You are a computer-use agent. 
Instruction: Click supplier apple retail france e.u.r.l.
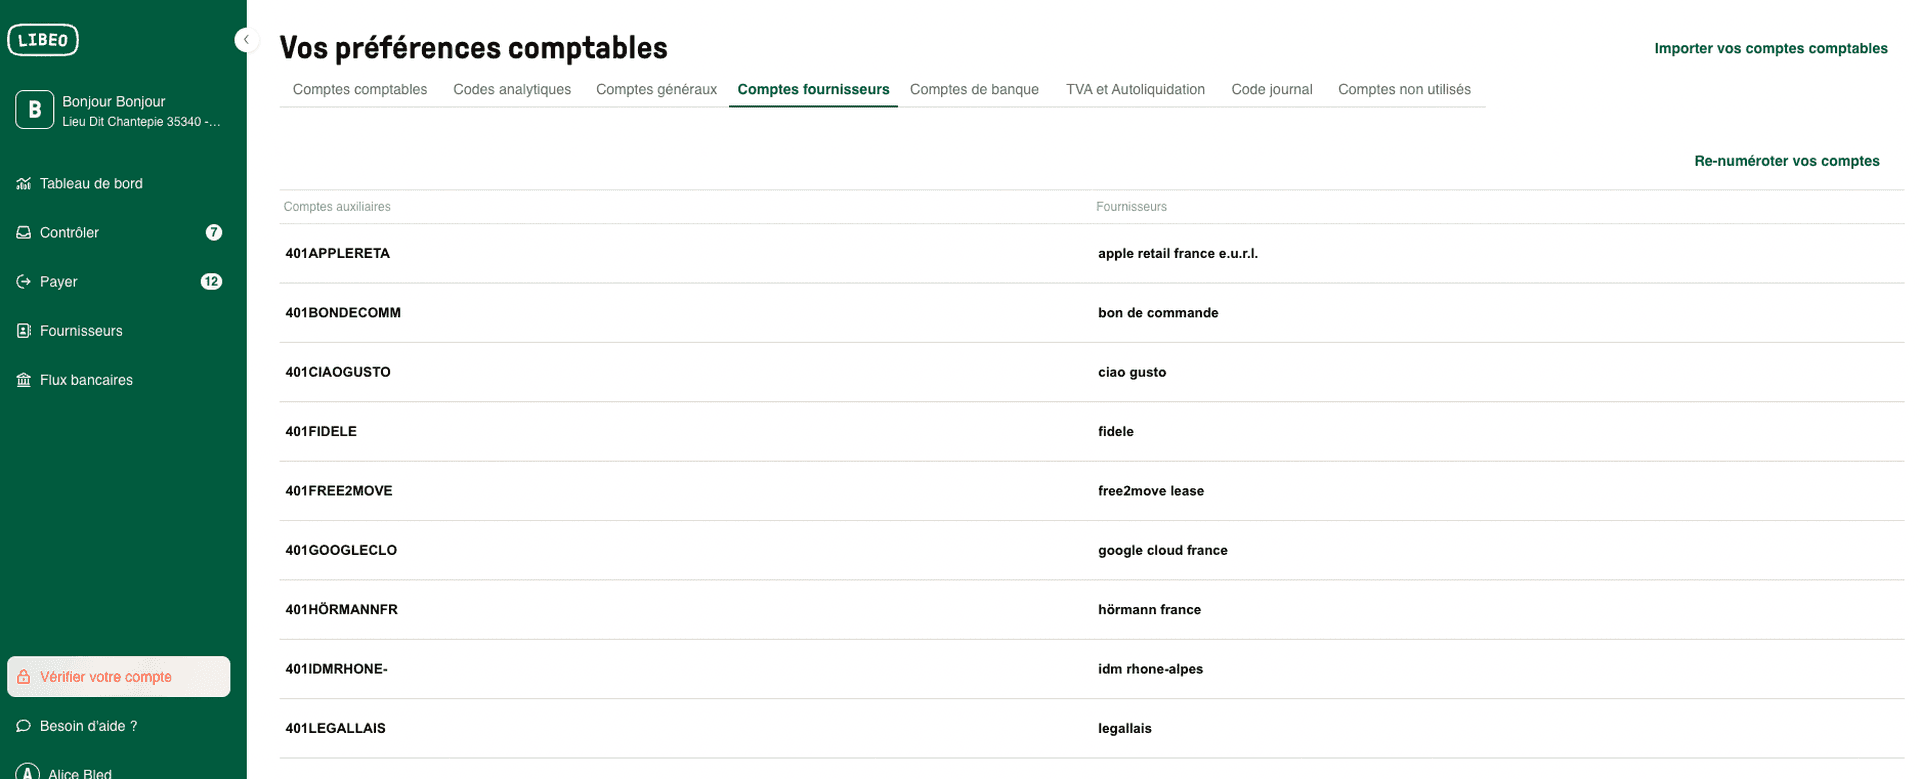coord(1178,254)
